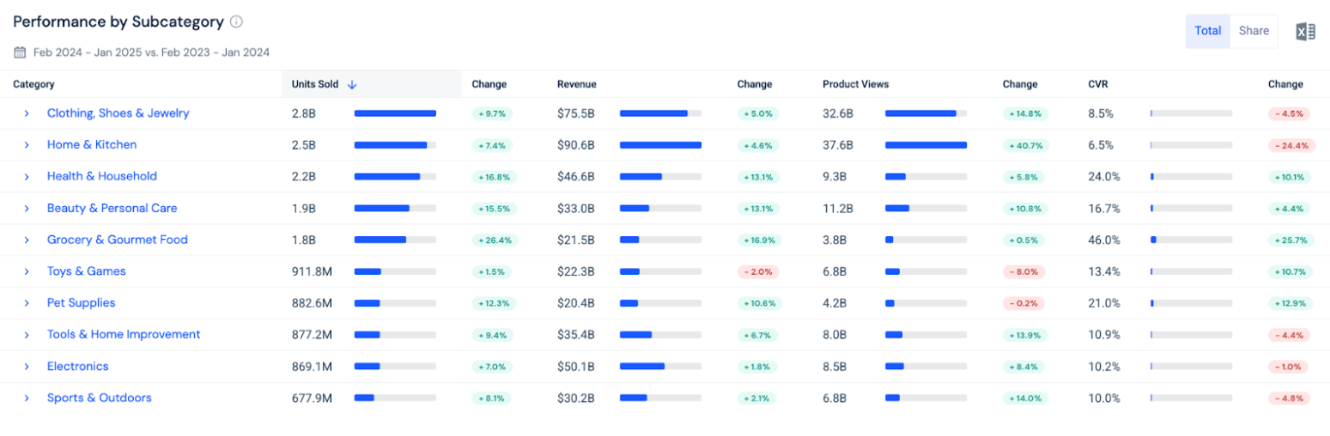The image size is (1330, 436).
Task: Open the Toys & Games category link
Action: point(86,271)
